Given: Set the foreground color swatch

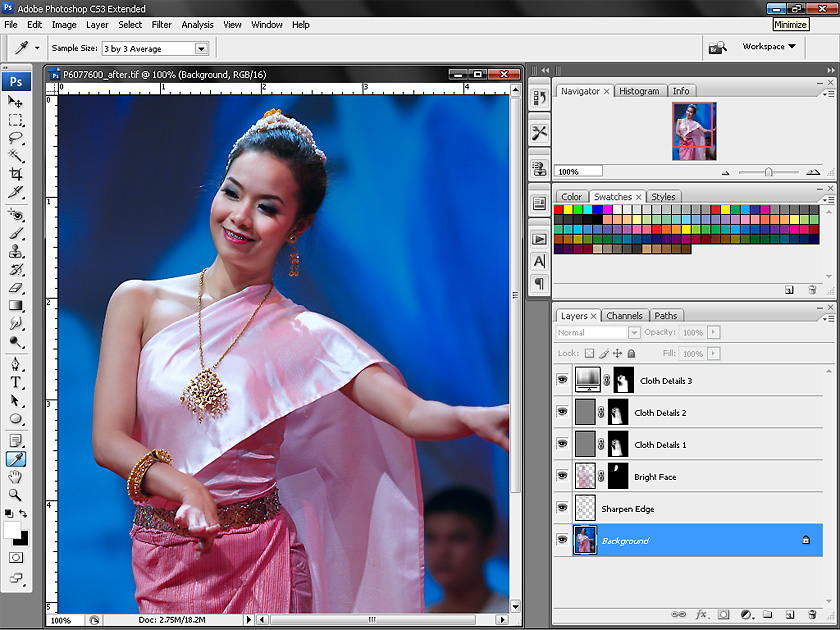Looking at the screenshot, I should [x=12, y=529].
